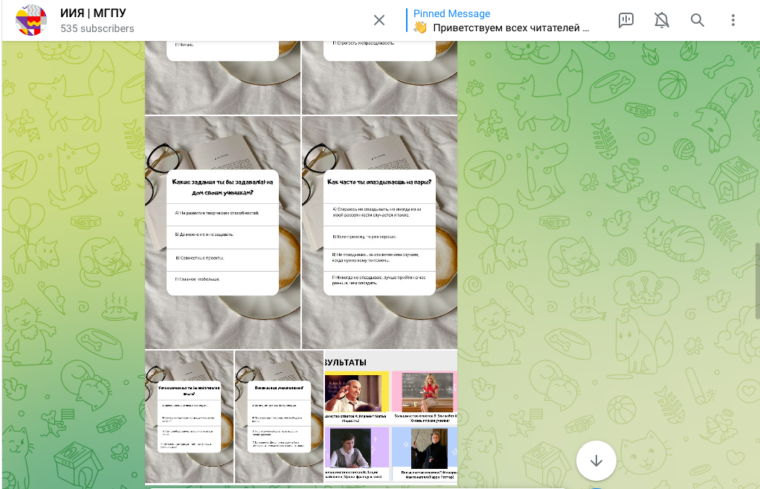Open the results image with four photos
This screenshot has width=760, height=489.
[x=390, y=416]
